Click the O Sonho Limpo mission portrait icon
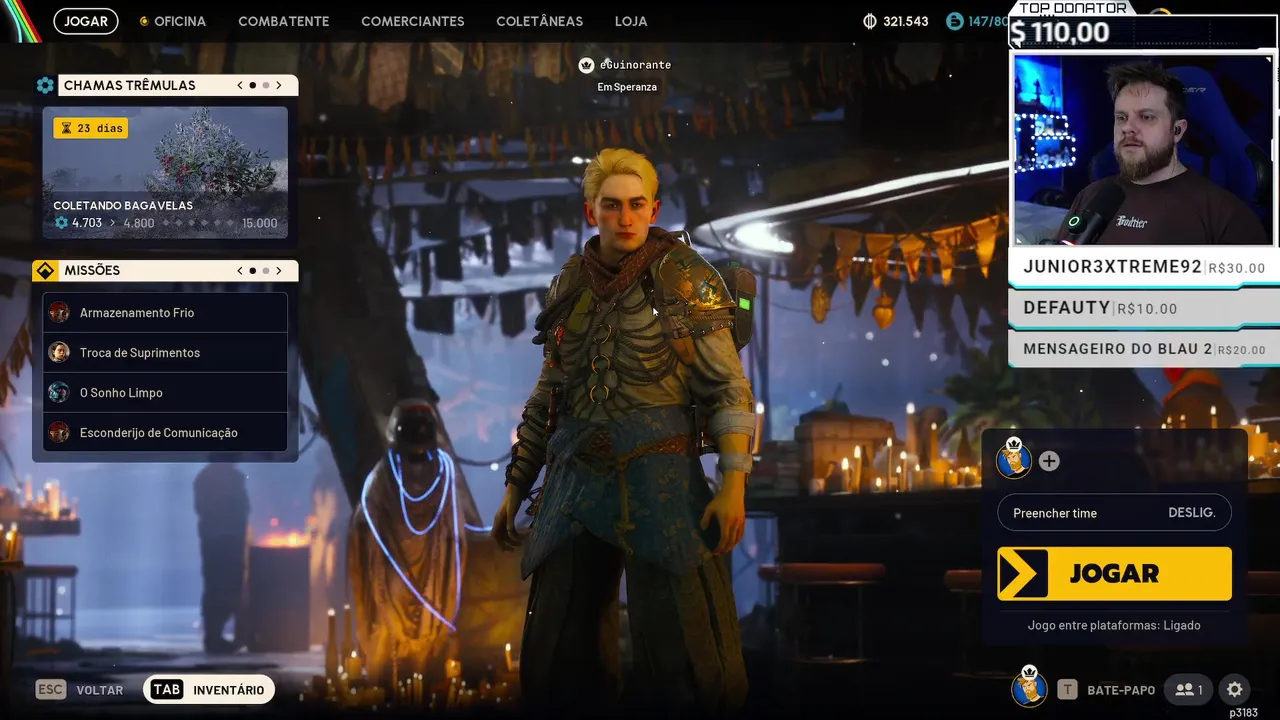Screen dimensions: 1280x720 (x=60, y=392)
